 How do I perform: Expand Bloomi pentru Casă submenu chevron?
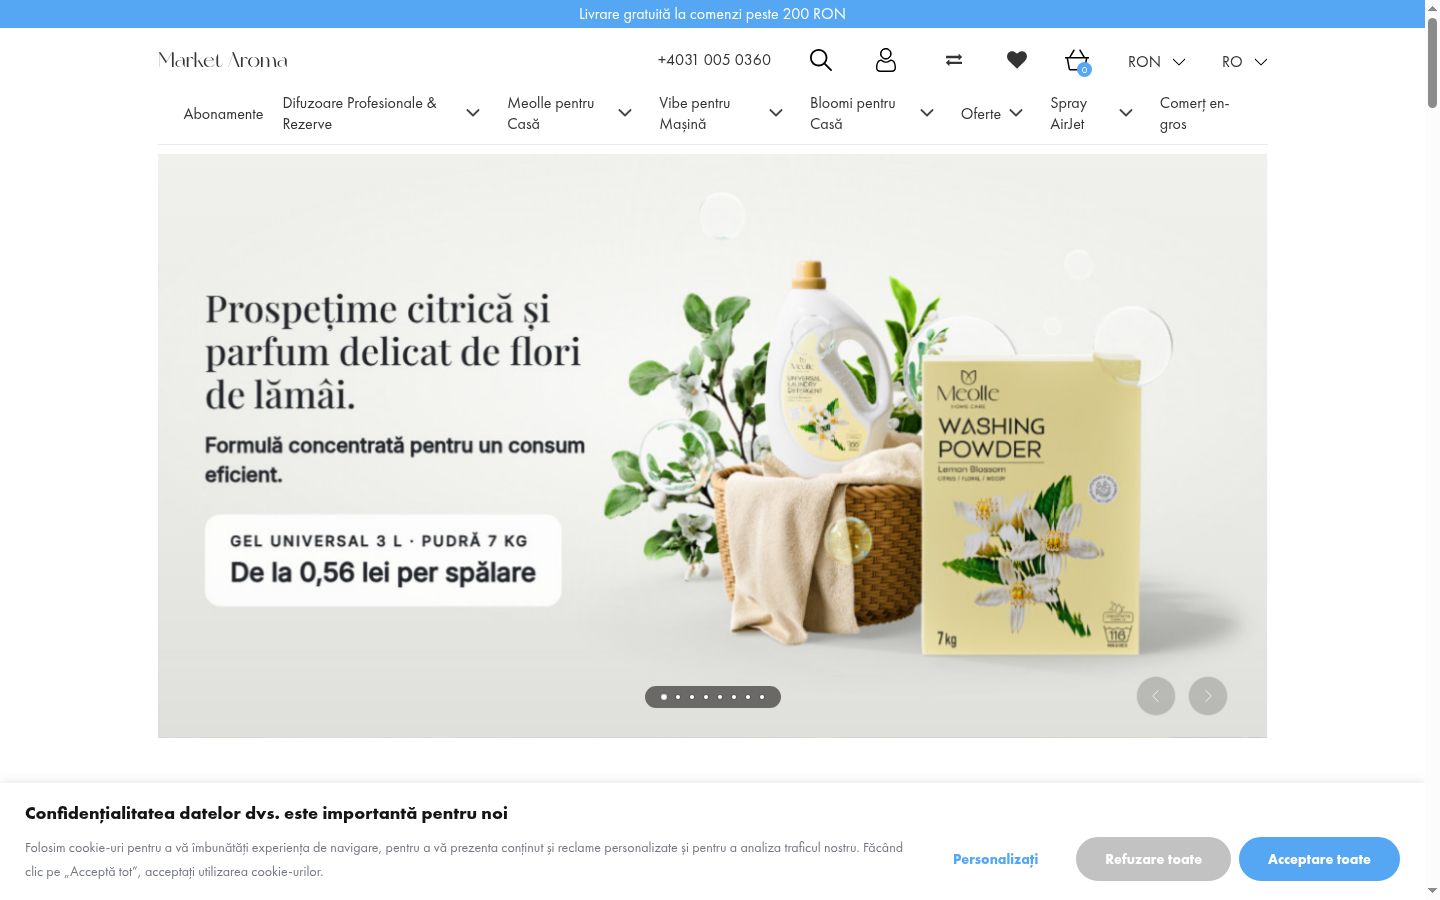(927, 113)
